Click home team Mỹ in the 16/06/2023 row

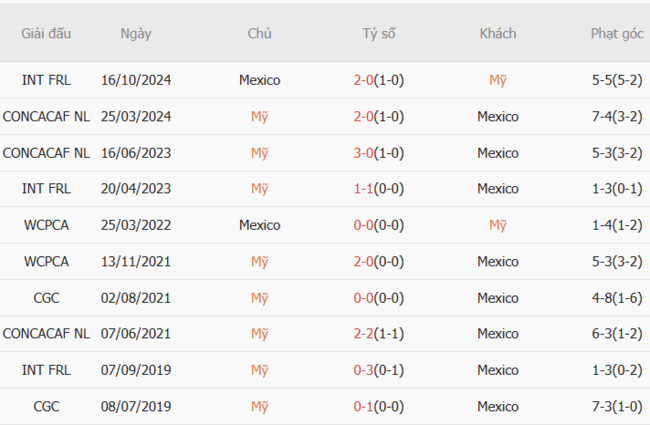pos(259,153)
